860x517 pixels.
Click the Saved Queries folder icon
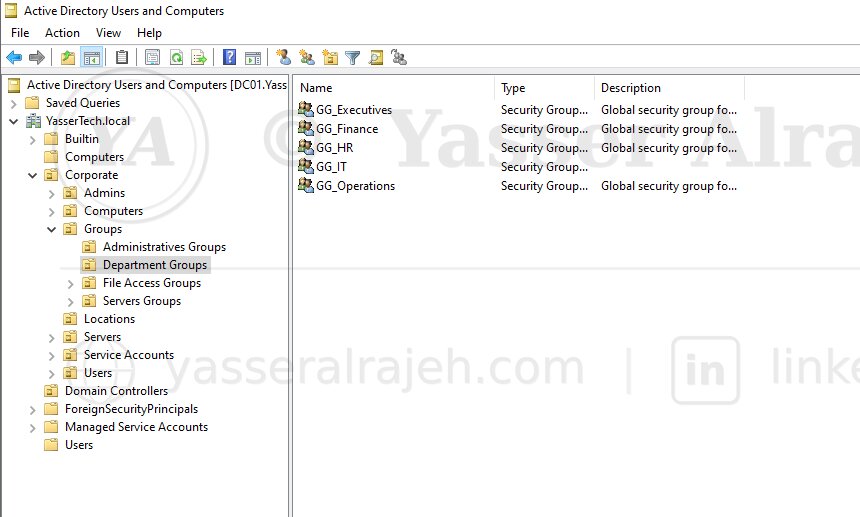(33, 103)
